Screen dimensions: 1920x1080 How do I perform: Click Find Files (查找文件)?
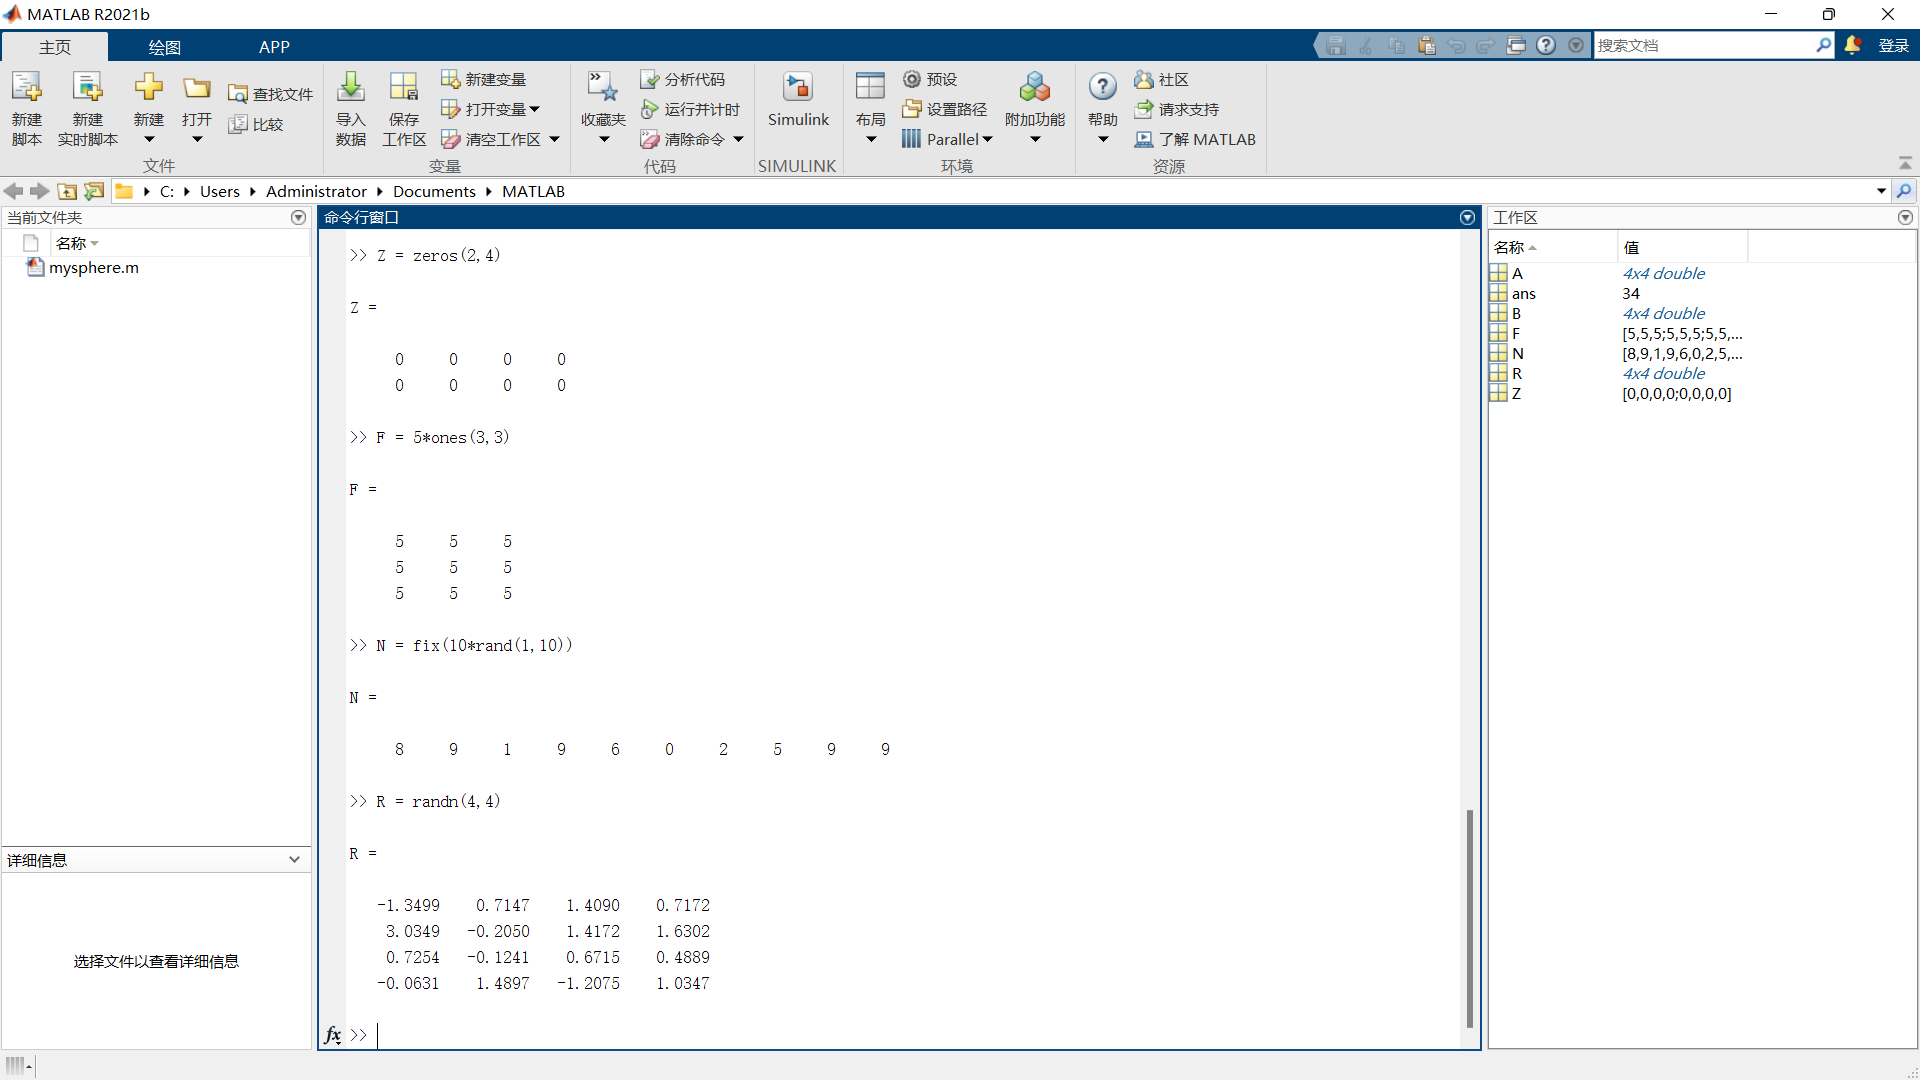pyautogui.click(x=270, y=94)
